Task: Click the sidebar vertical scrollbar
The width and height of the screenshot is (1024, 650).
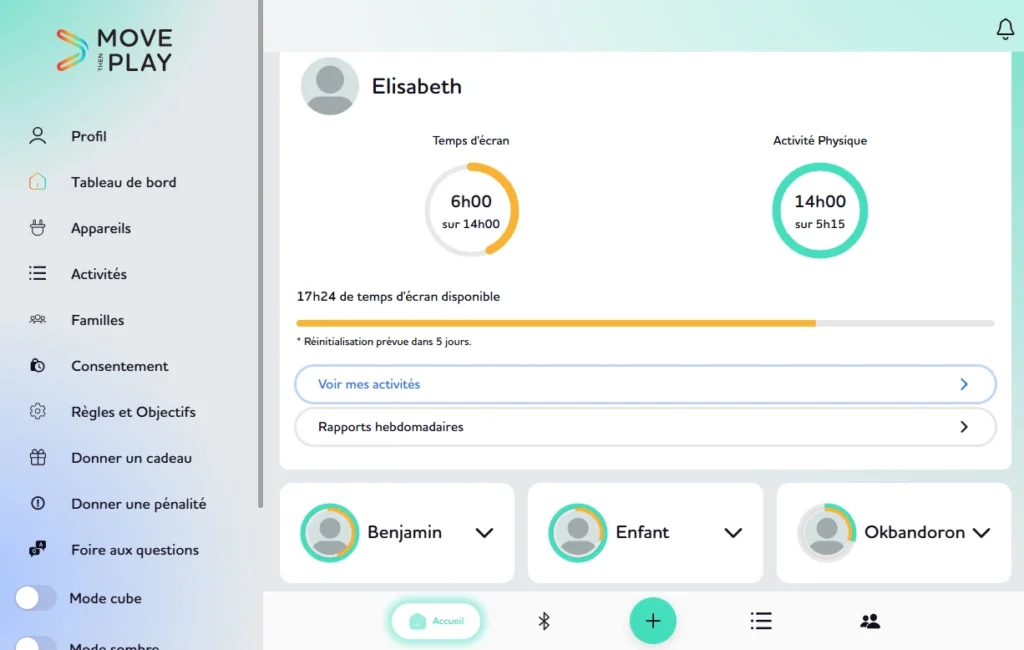Action: [260, 253]
